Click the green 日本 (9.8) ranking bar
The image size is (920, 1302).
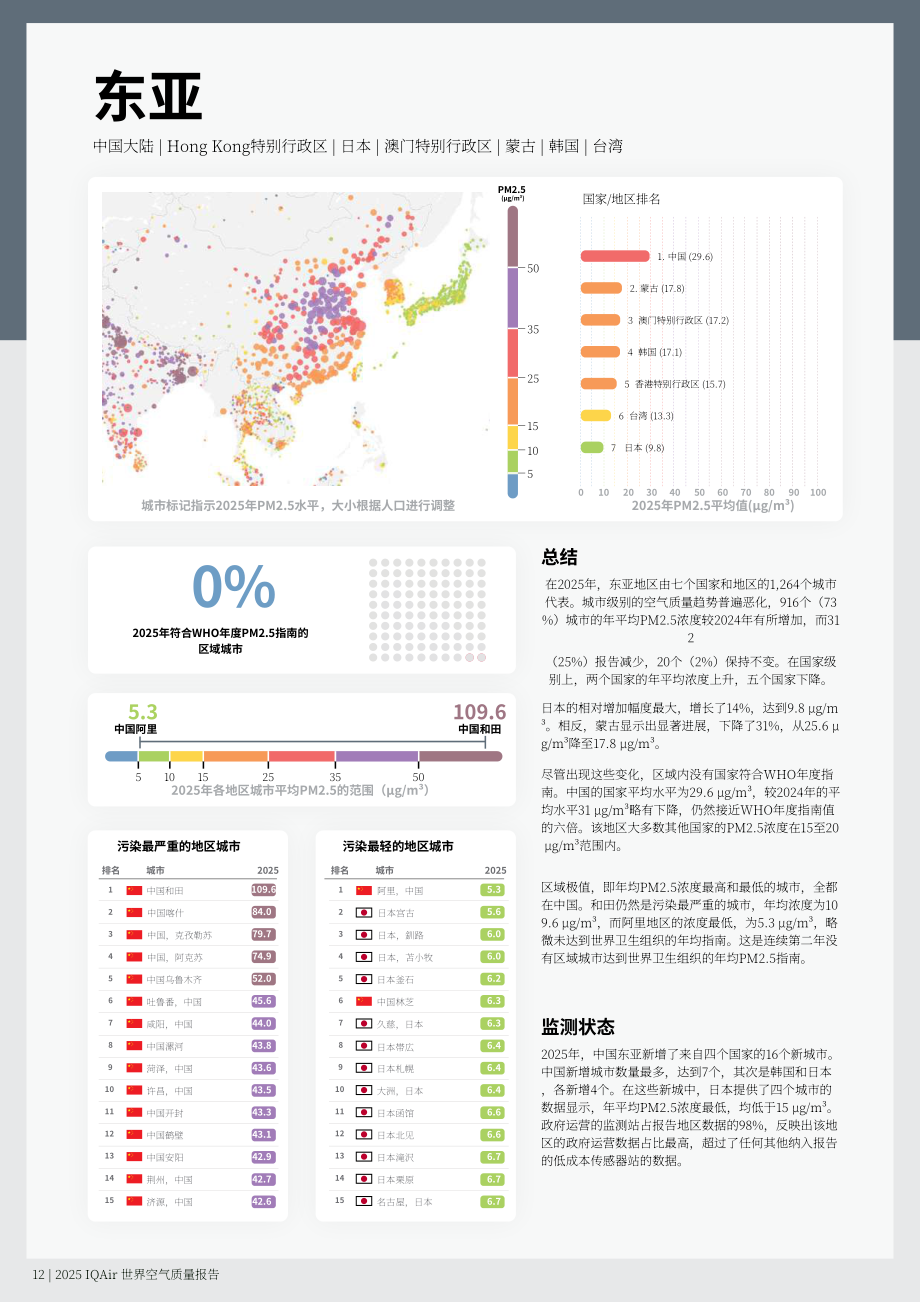tap(592, 447)
